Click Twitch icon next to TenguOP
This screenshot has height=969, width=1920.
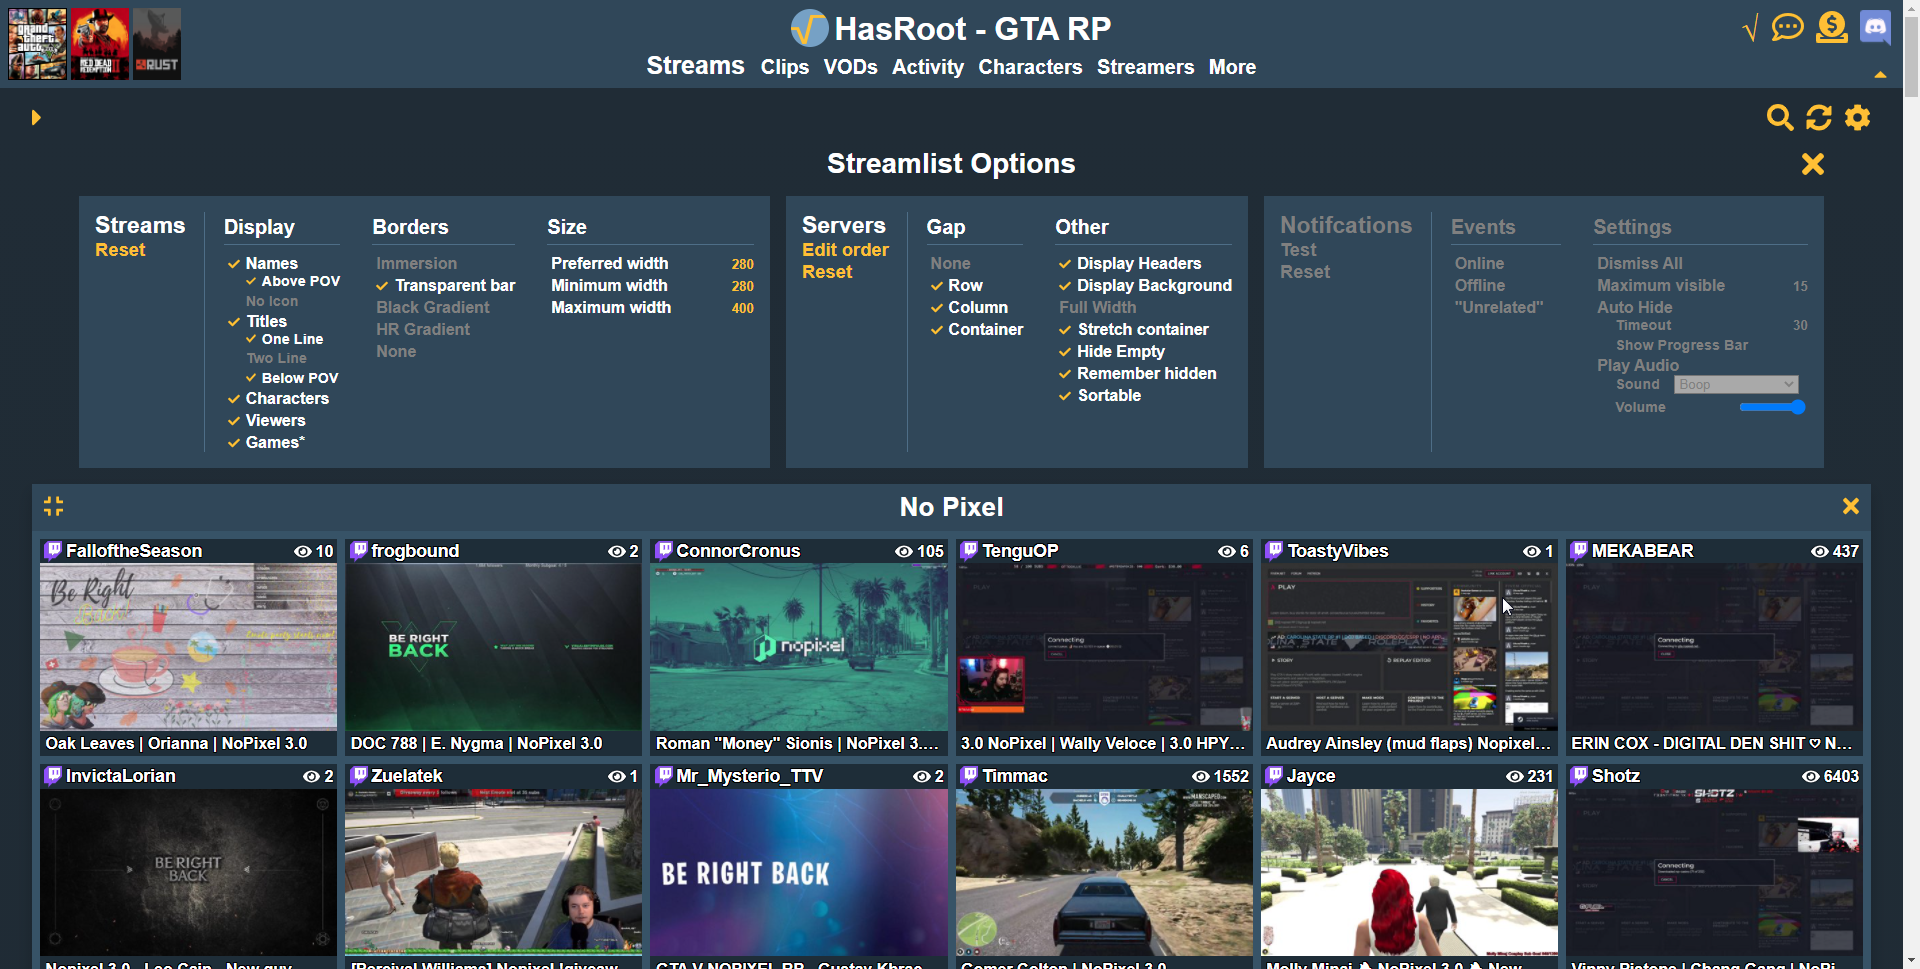click(969, 551)
